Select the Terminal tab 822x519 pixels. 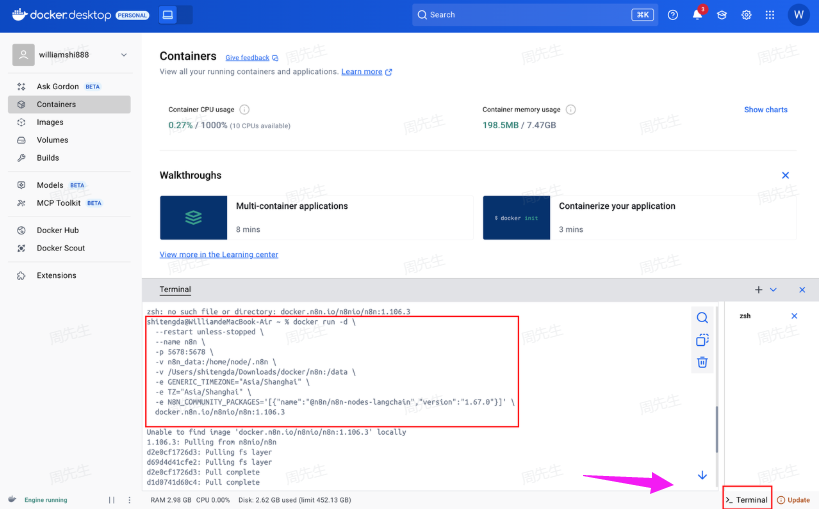point(175,289)
